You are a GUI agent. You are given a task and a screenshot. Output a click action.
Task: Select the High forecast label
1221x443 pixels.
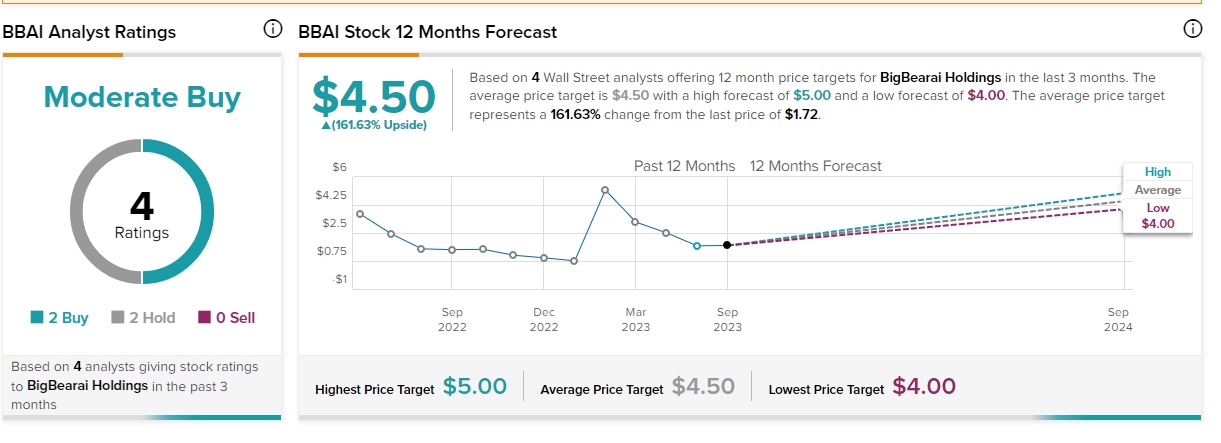1158,172
